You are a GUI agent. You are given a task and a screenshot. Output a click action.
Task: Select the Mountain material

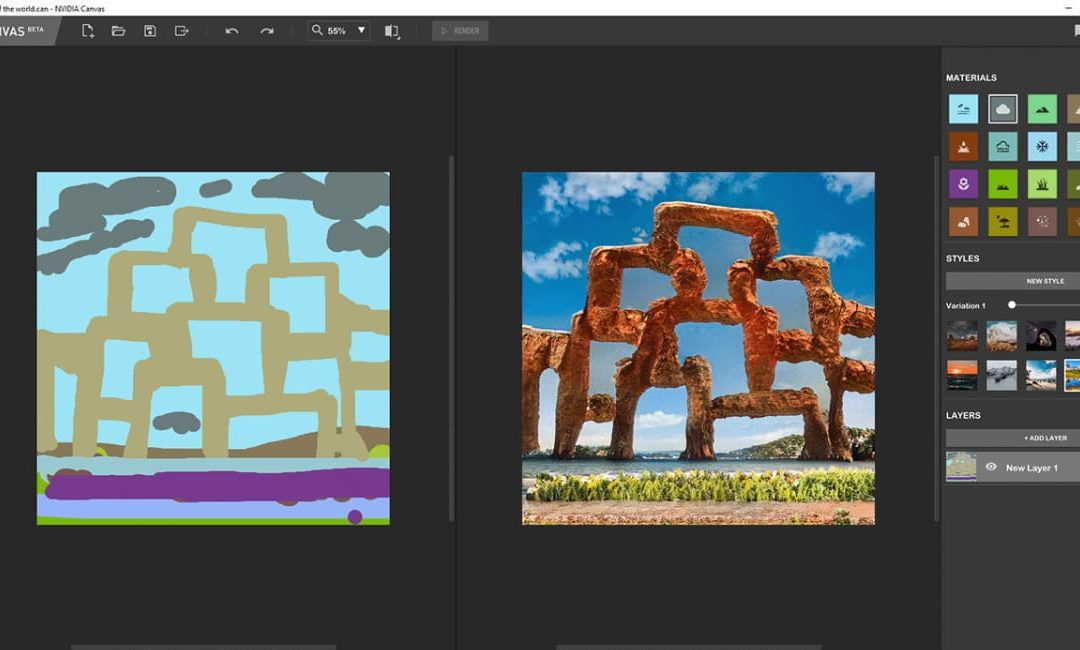click(x=1042, y=110)
